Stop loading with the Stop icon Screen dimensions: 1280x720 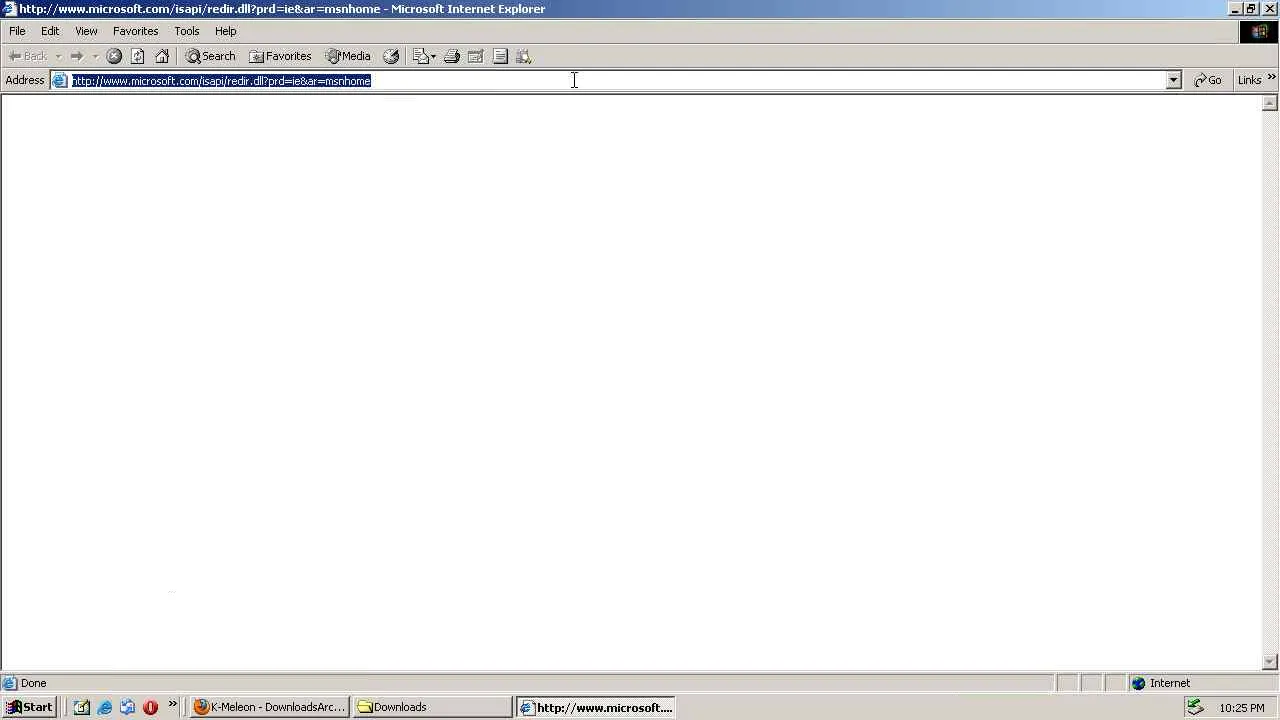[114, 56]
